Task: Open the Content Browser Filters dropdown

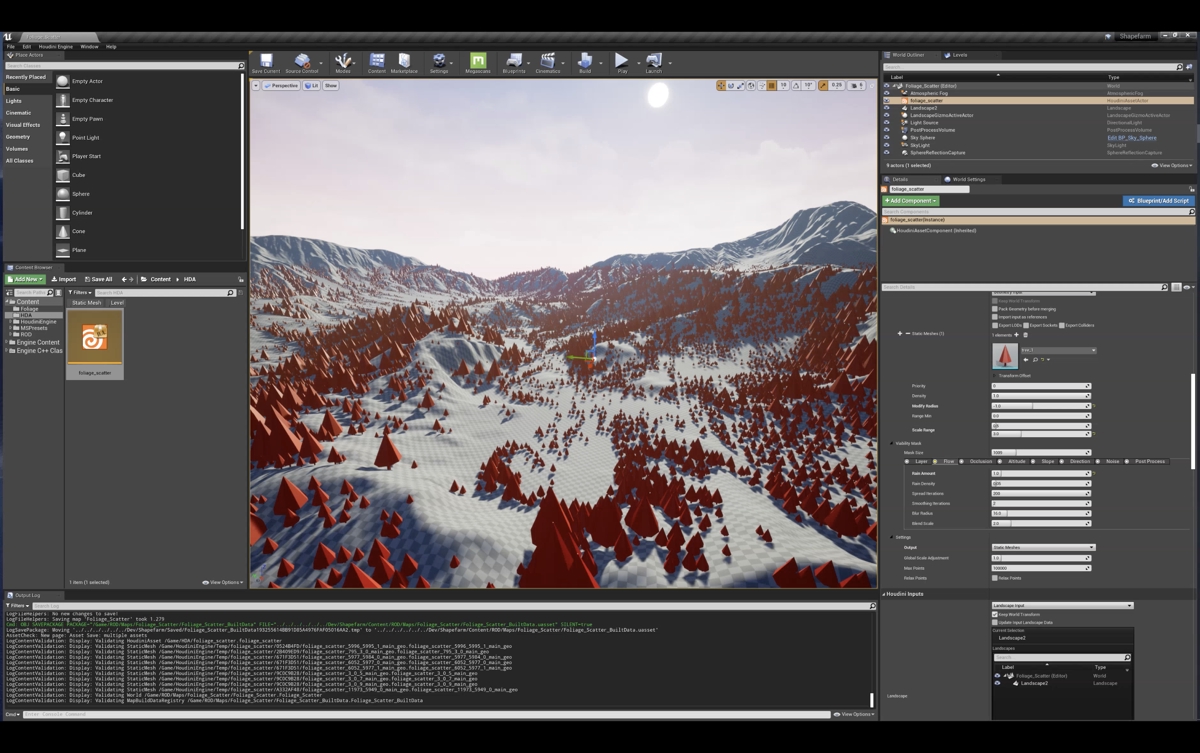Action: point(78,293)
